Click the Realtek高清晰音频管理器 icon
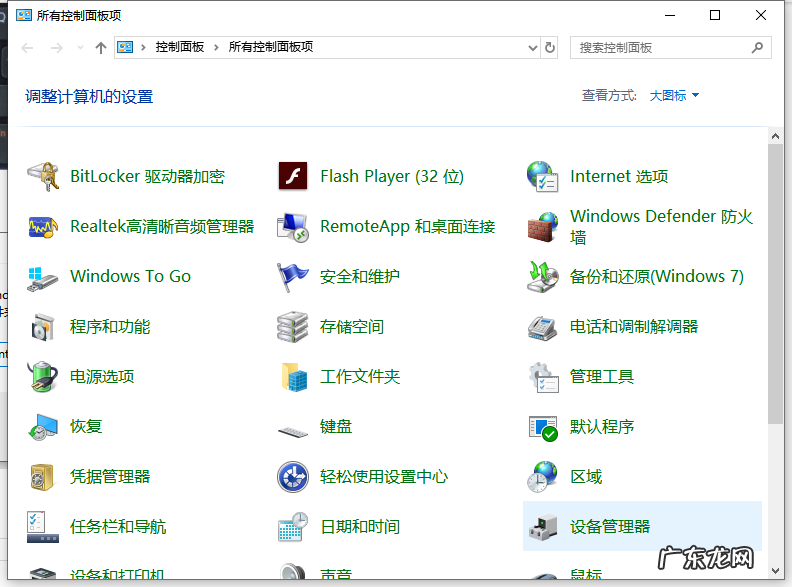Image resolution: width=792 pixels, height=587 pixels. 43,227
